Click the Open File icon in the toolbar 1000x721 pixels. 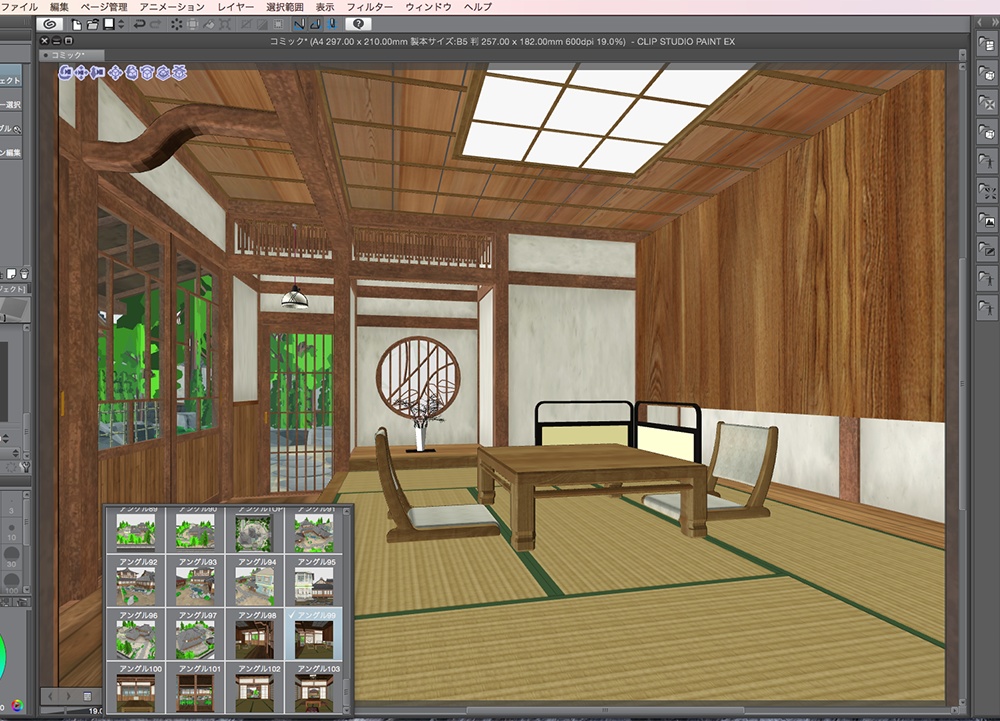[x=92, y=22]
